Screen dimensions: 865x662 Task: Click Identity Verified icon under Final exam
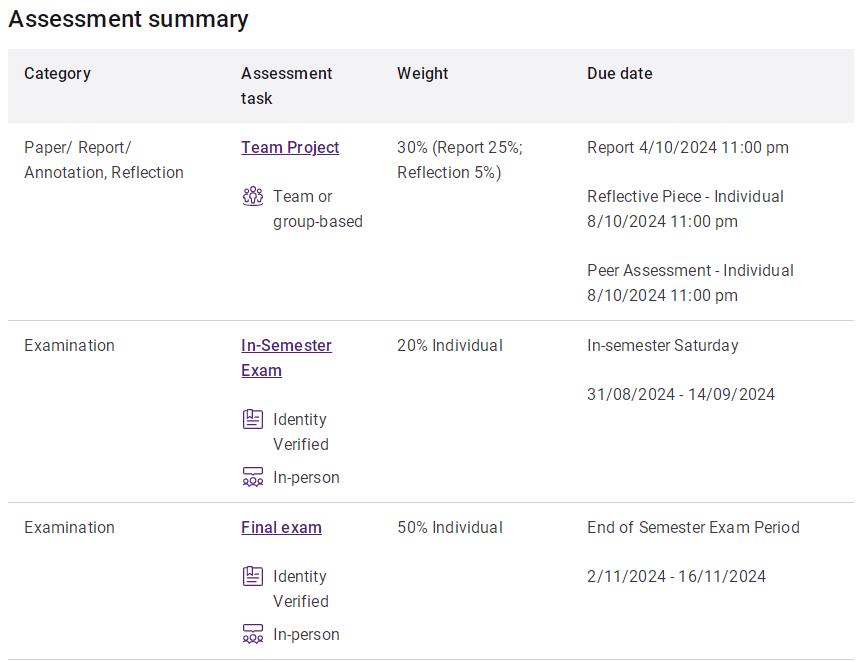point(253,576)
